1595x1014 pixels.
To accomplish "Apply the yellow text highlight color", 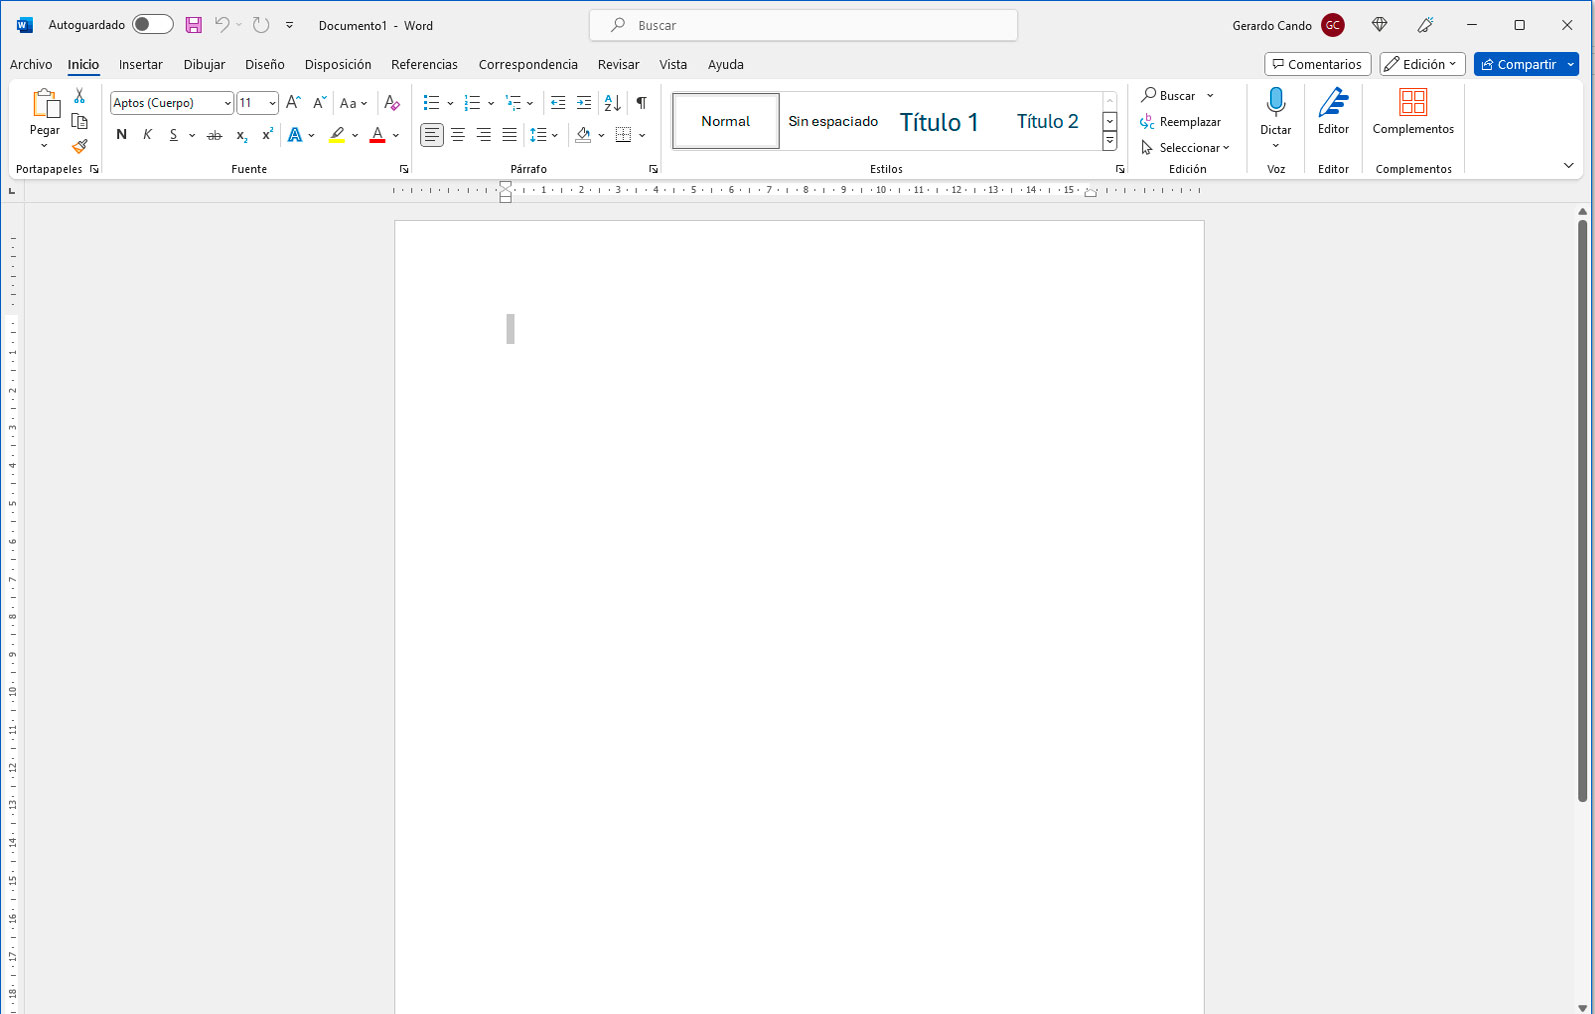I will click(x=337, y=135).
